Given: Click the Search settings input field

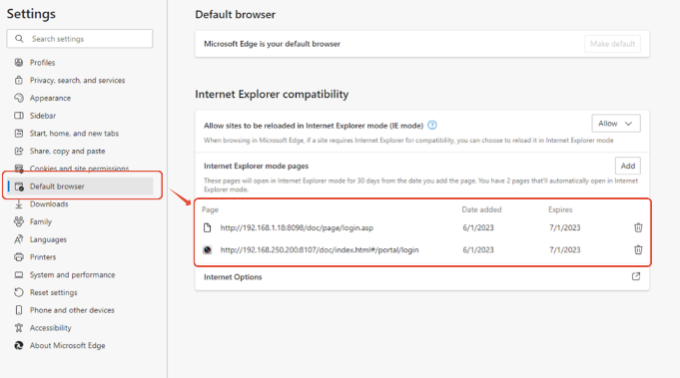Looking at the screenshot, I should pos(80,39).
